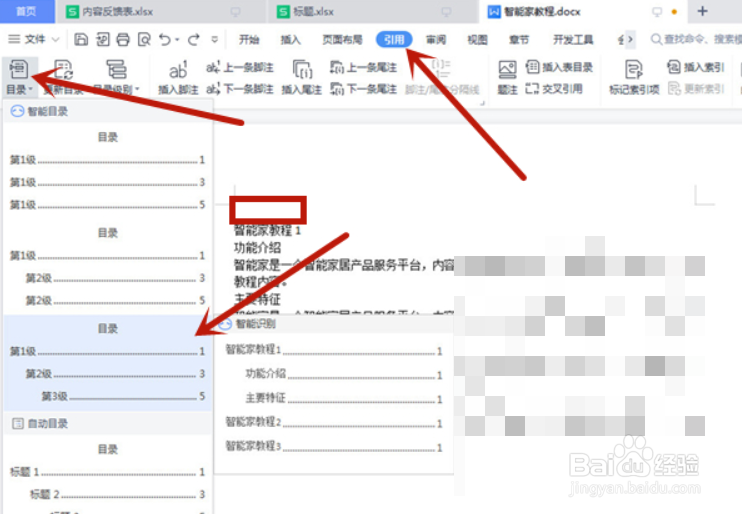
Task: Click 更新索引
Action: pyautogui.click(x=696, y=89)
